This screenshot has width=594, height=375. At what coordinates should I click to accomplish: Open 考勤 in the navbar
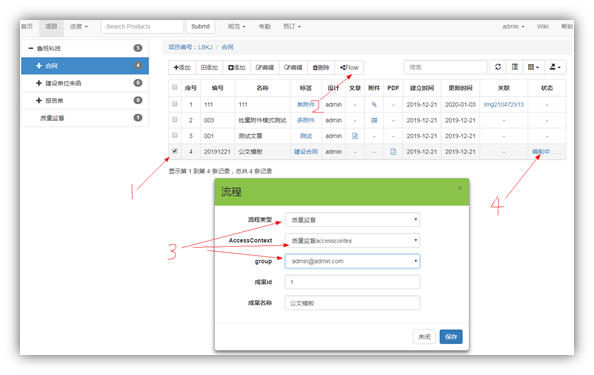264,27
